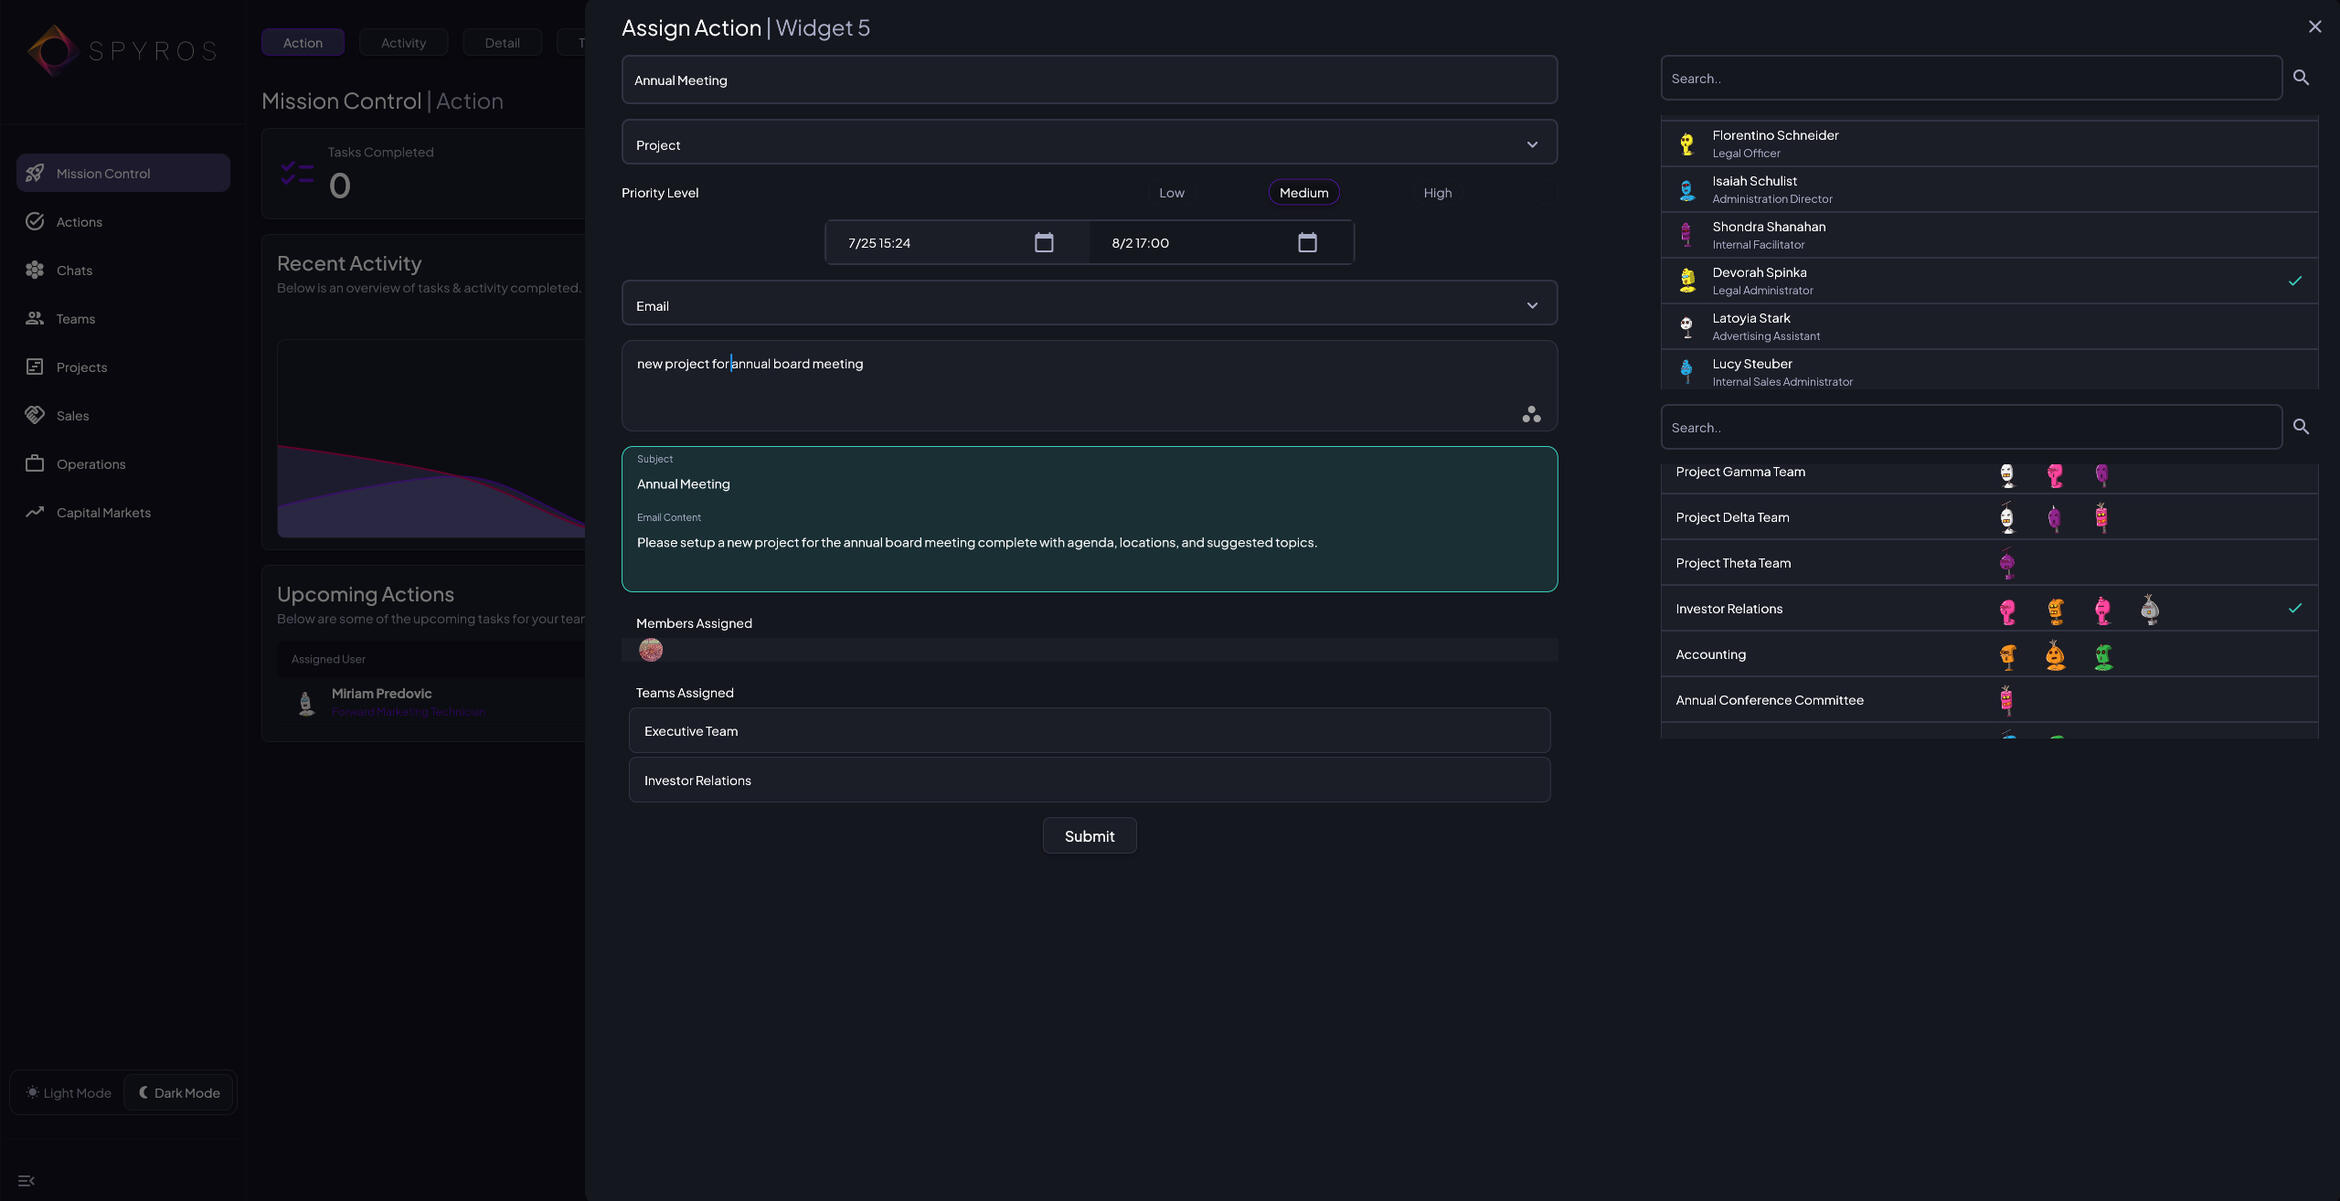Viewport: 2340px width, 1201px height.
Task: Expand the Email type dropdown
Action: pyautogui.click(x=1089, y=306)
